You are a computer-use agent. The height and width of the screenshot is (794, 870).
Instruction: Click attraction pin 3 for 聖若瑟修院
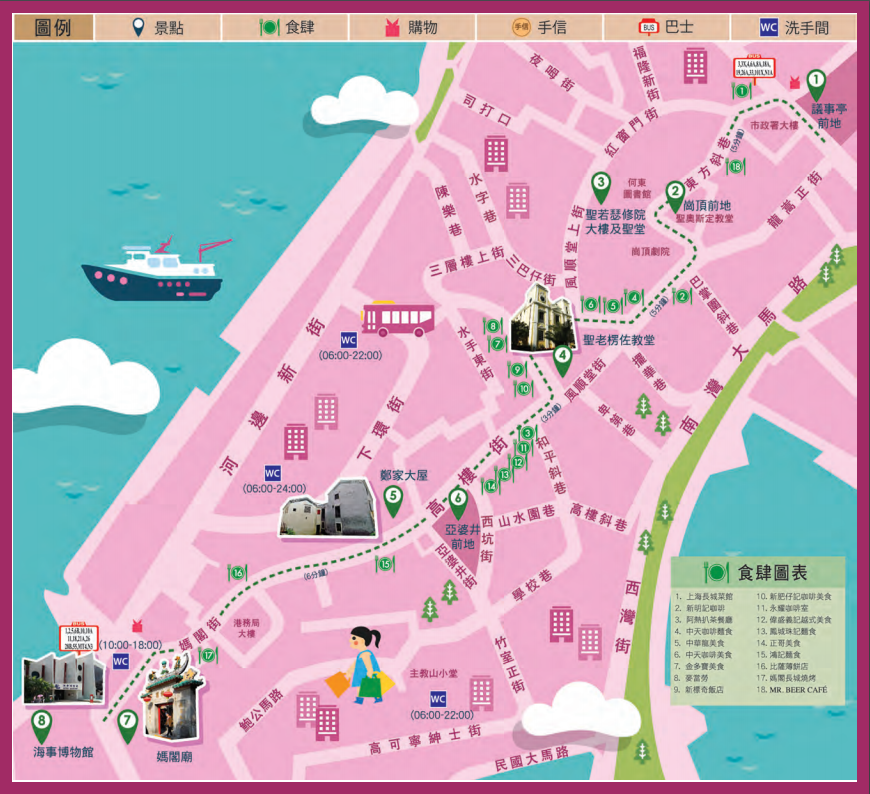point(600,185)
